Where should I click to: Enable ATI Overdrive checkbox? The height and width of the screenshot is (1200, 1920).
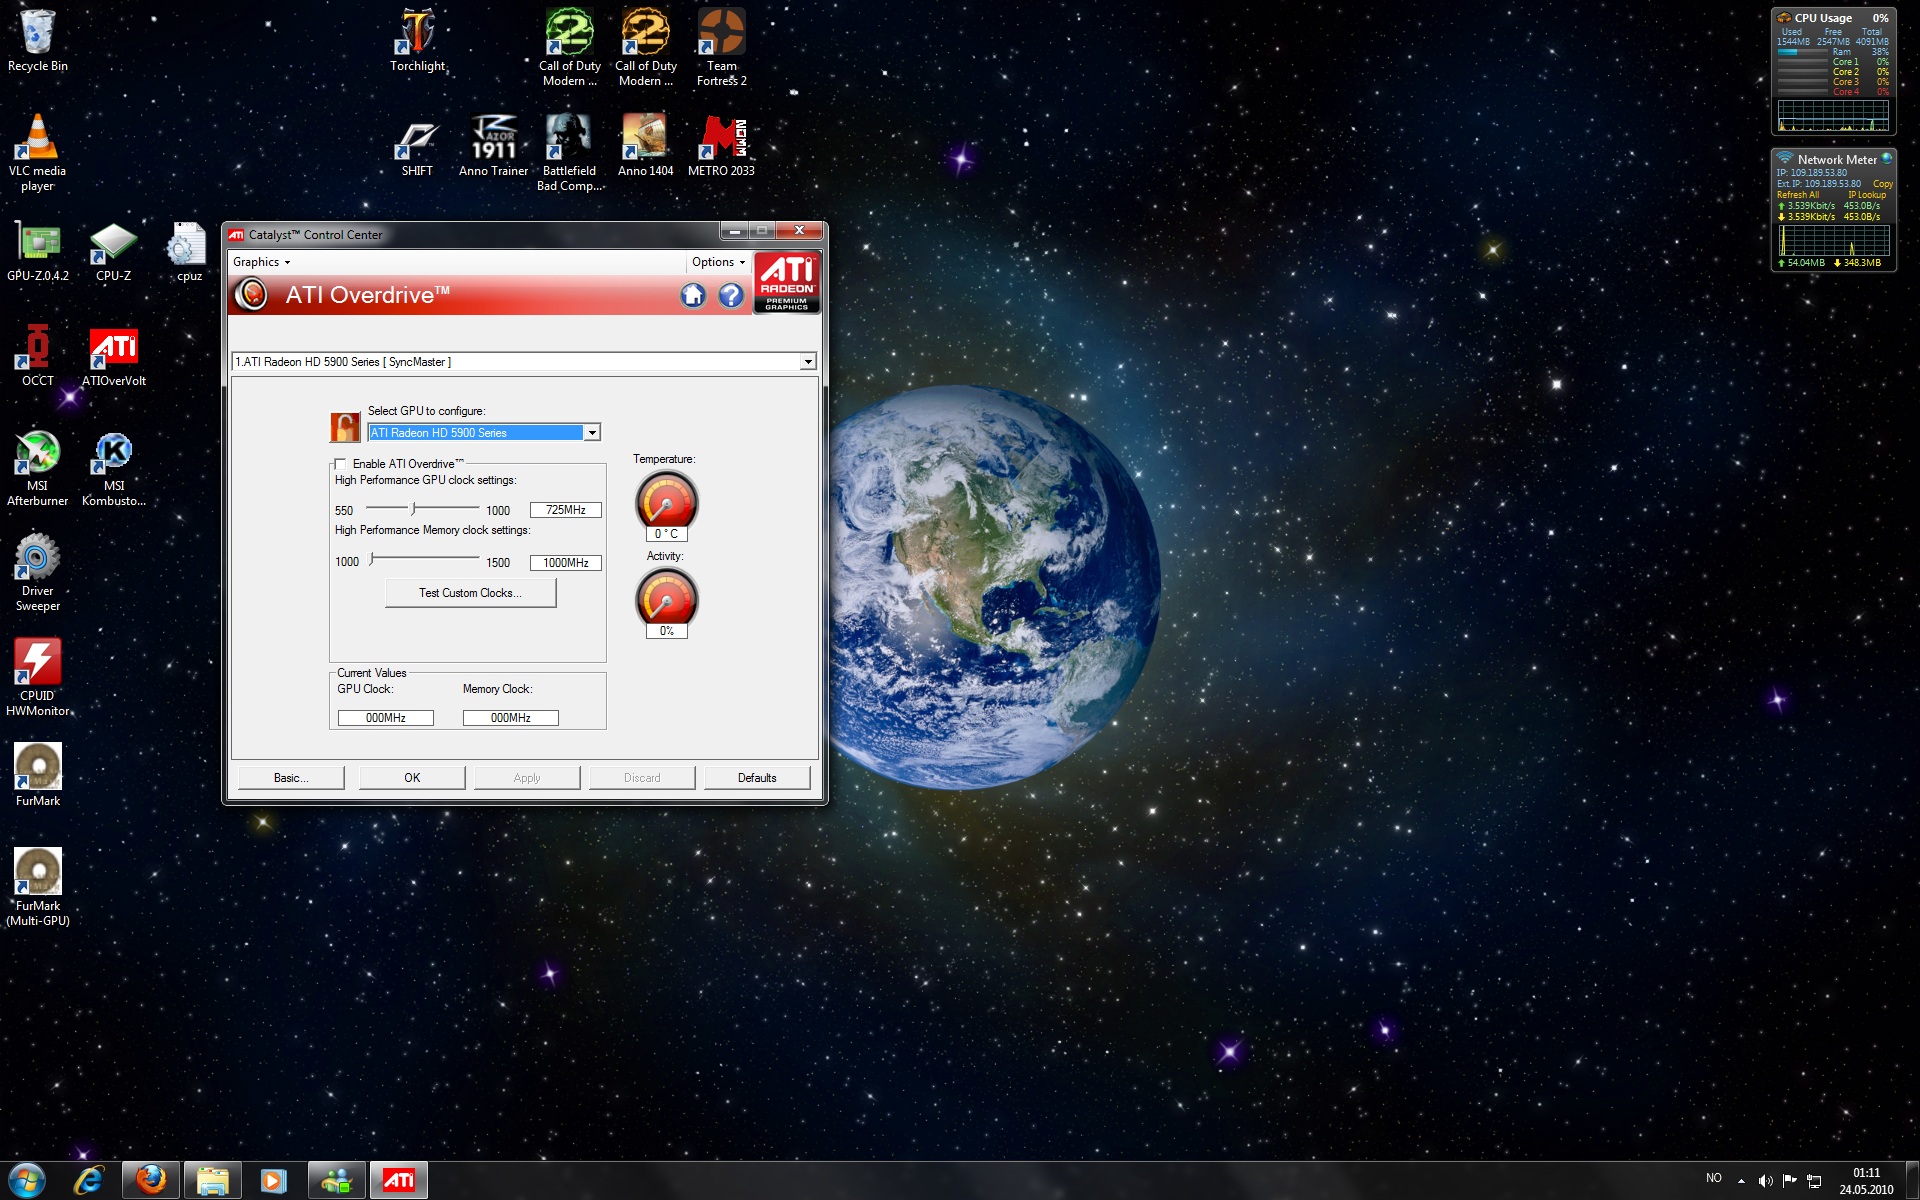340,464
